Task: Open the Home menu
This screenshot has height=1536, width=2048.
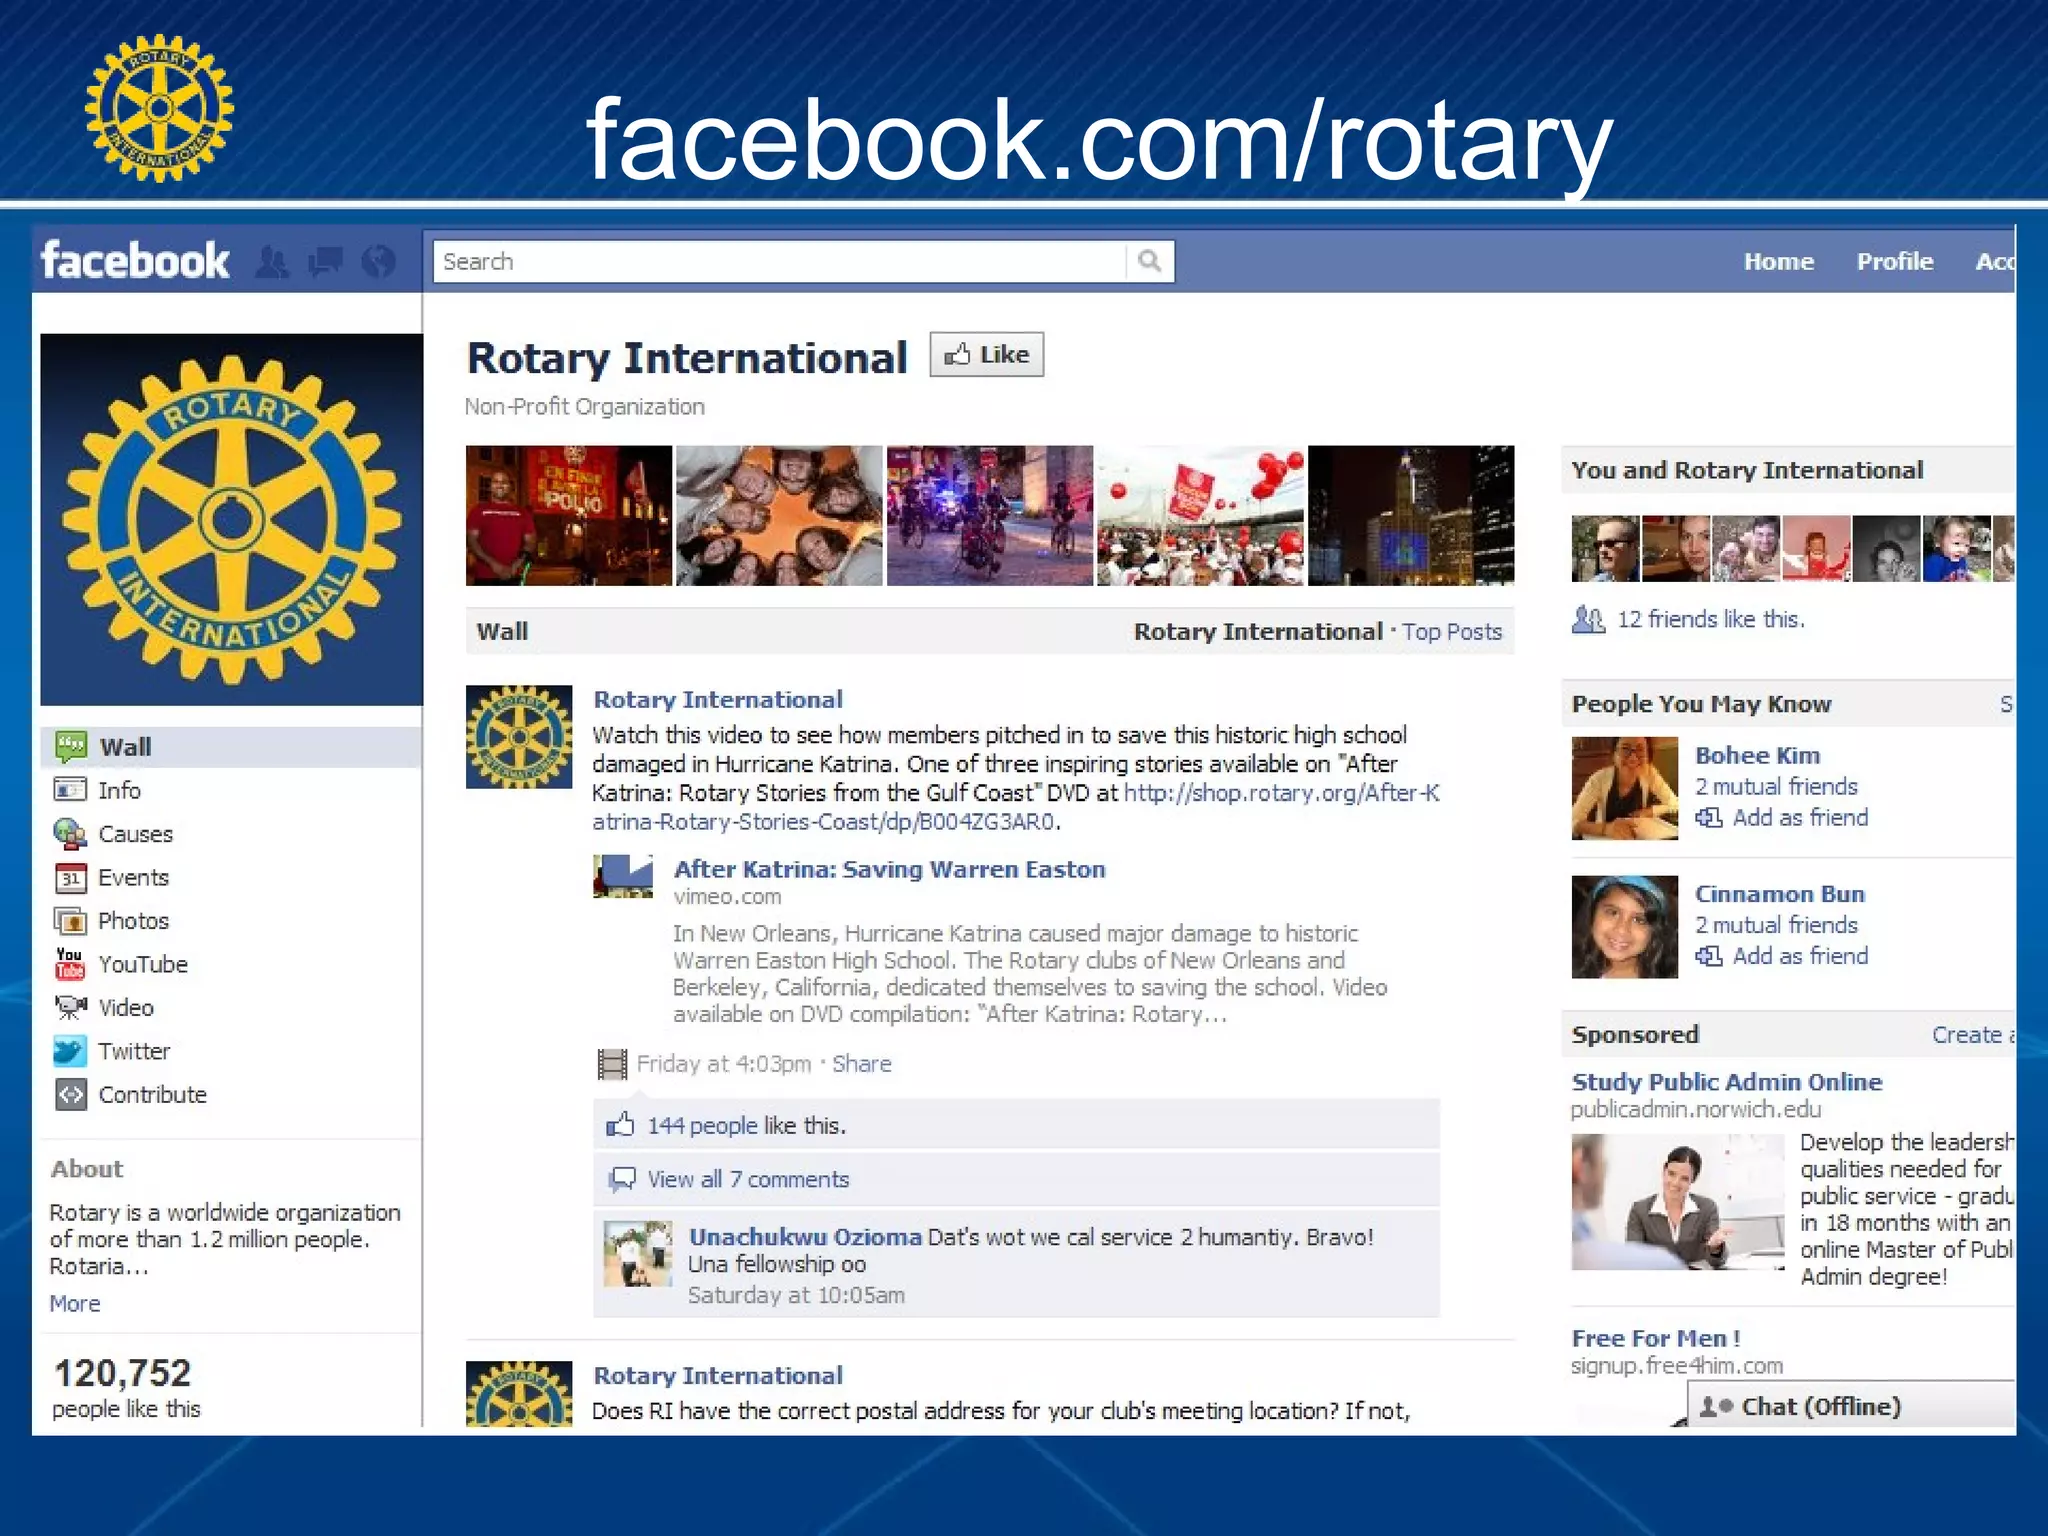Action: tap(1778, 261)
